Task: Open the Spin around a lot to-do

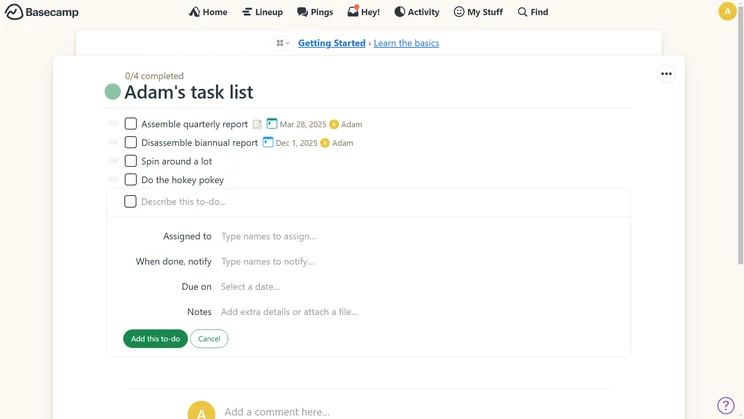Action: 177,161
